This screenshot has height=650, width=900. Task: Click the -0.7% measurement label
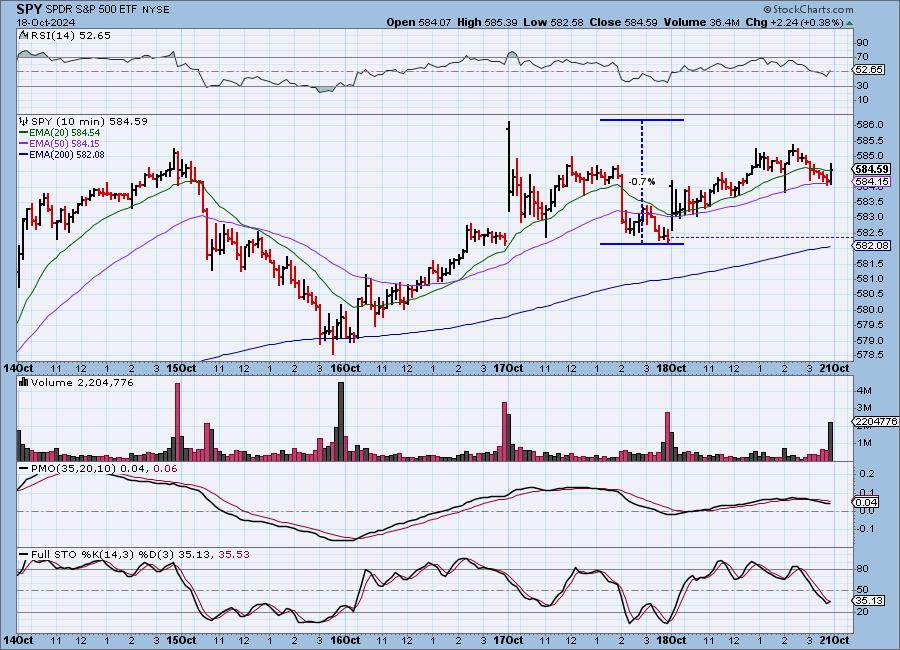pos(642,181)
